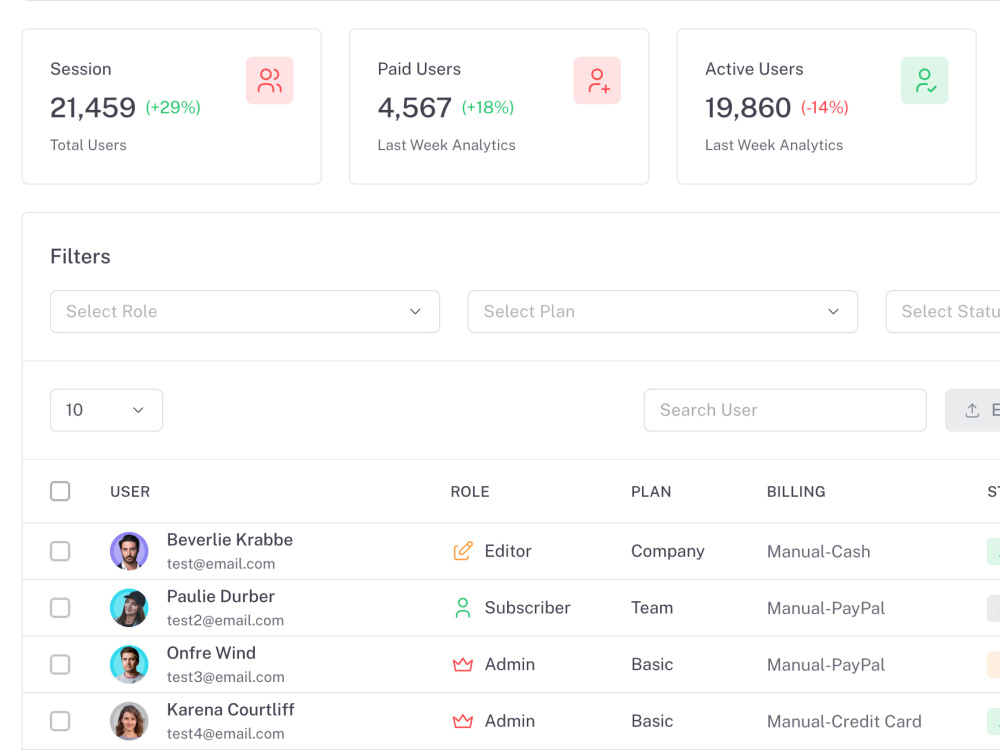Open the Select Status dropdown
Image resolution: width=1000 pixels, height=750 pixels.
click(x=943, y=311)
